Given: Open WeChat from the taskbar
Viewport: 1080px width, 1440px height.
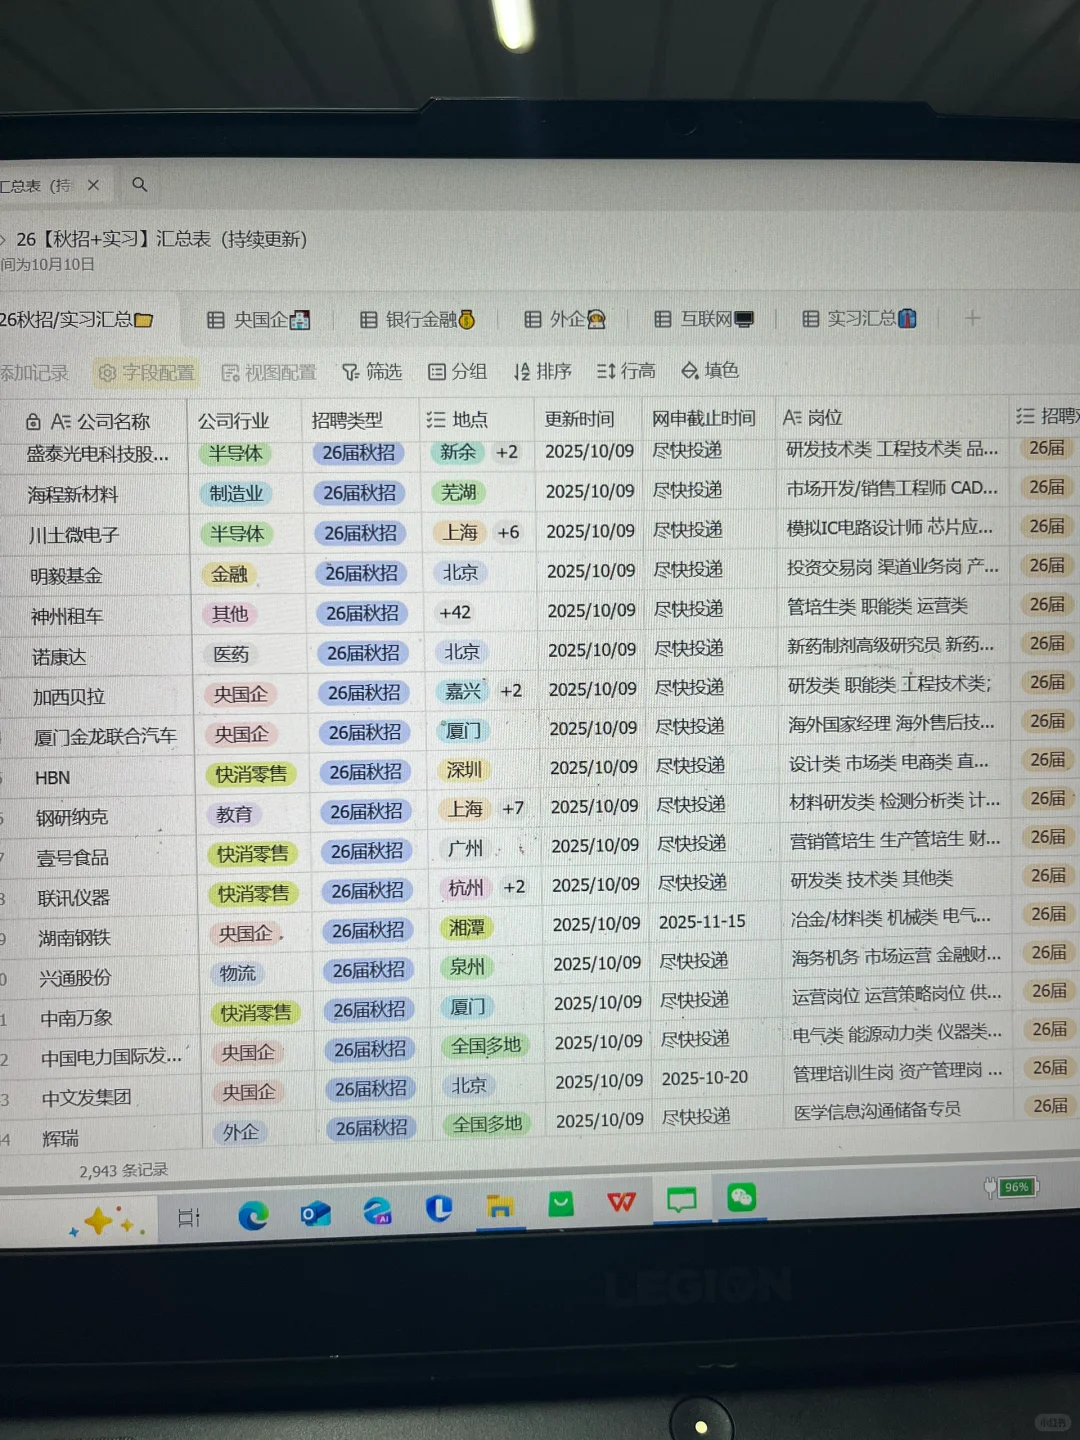Looking at the screenshot, I should pos(742,1197).
